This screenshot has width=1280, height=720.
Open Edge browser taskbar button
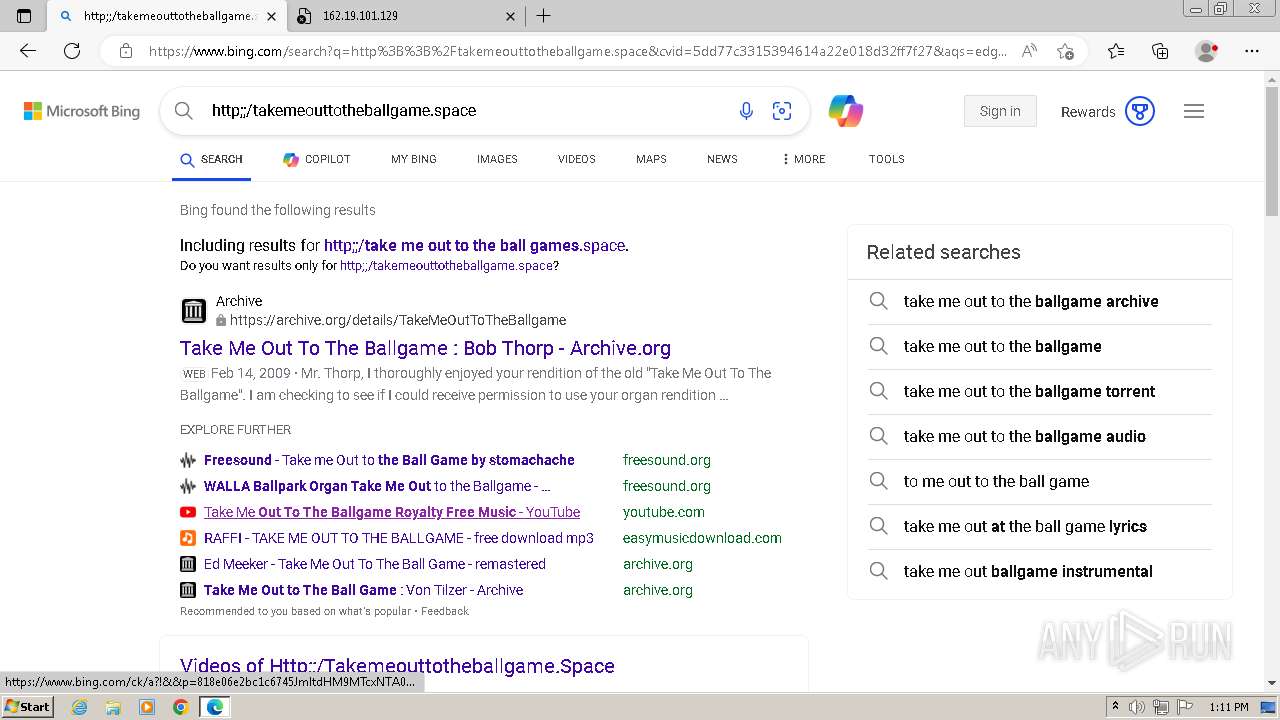pos(214,707)
